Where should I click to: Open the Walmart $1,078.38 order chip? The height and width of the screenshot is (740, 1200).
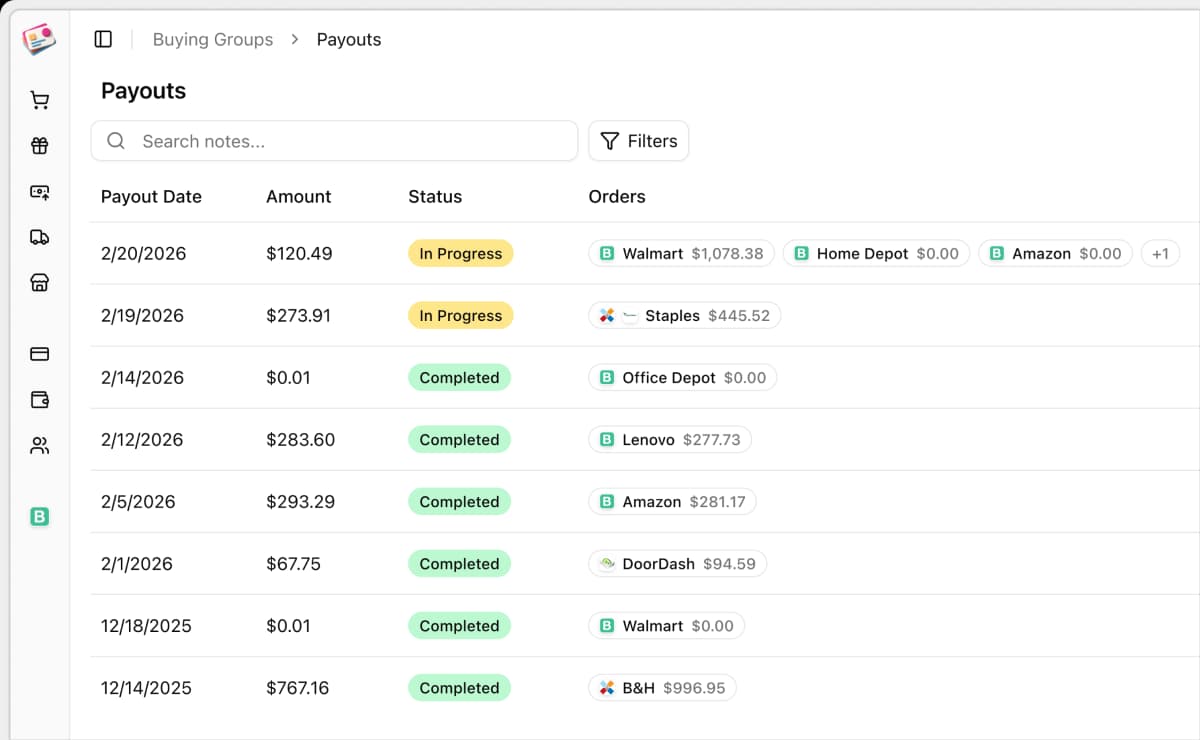[680, 254]
